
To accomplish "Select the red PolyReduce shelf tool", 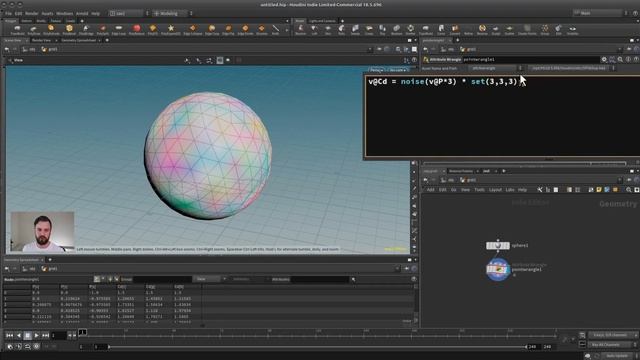I will click(x=136, y=30).
